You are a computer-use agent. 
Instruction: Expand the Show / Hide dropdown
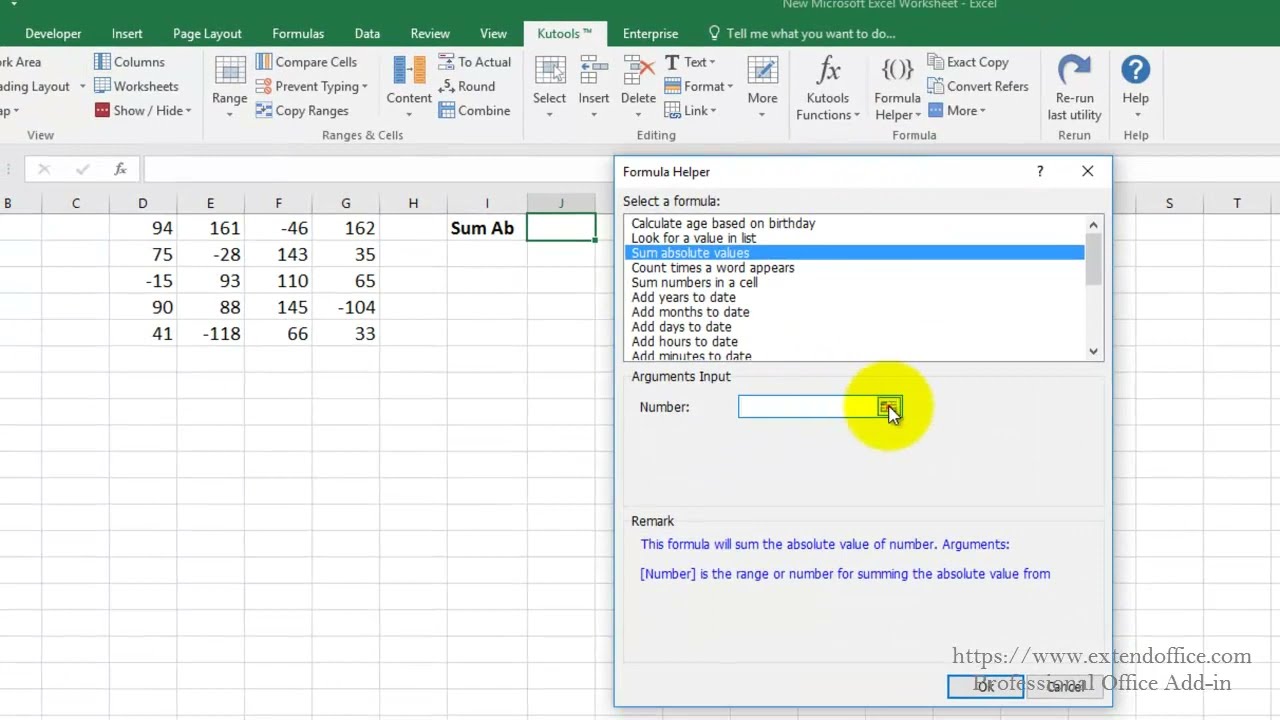pyautogui.click(x=143, y=111)
